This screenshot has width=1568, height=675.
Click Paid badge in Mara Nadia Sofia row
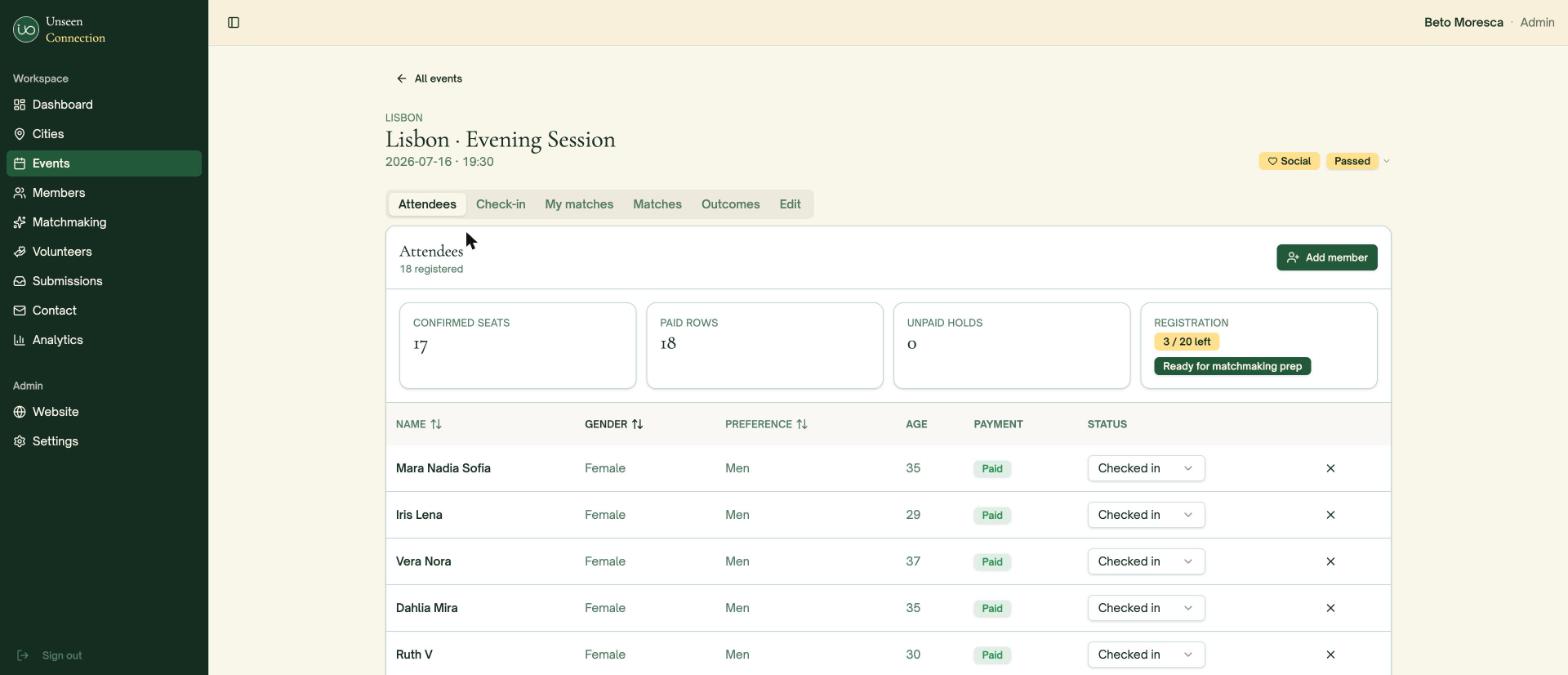click(x=992, y=469)
